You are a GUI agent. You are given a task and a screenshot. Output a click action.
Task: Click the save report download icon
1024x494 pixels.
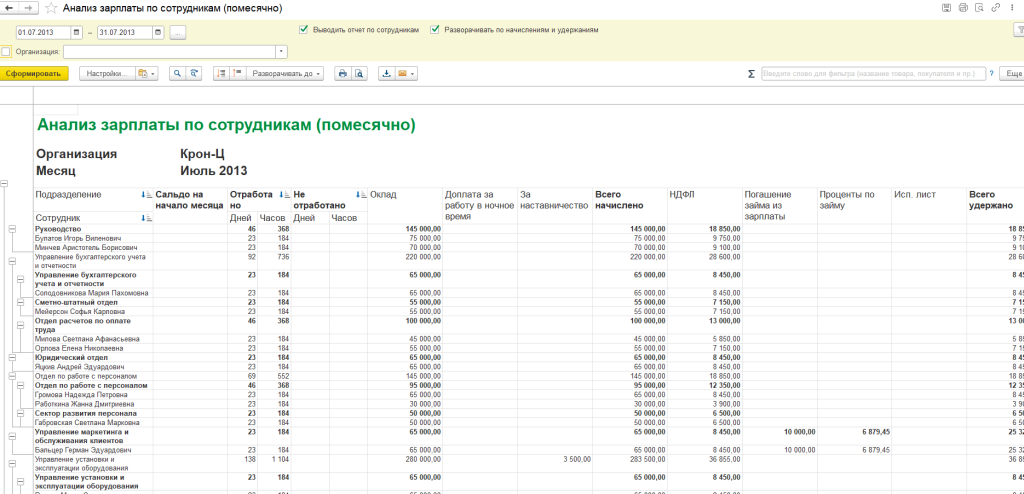click(x=387, y=74)
